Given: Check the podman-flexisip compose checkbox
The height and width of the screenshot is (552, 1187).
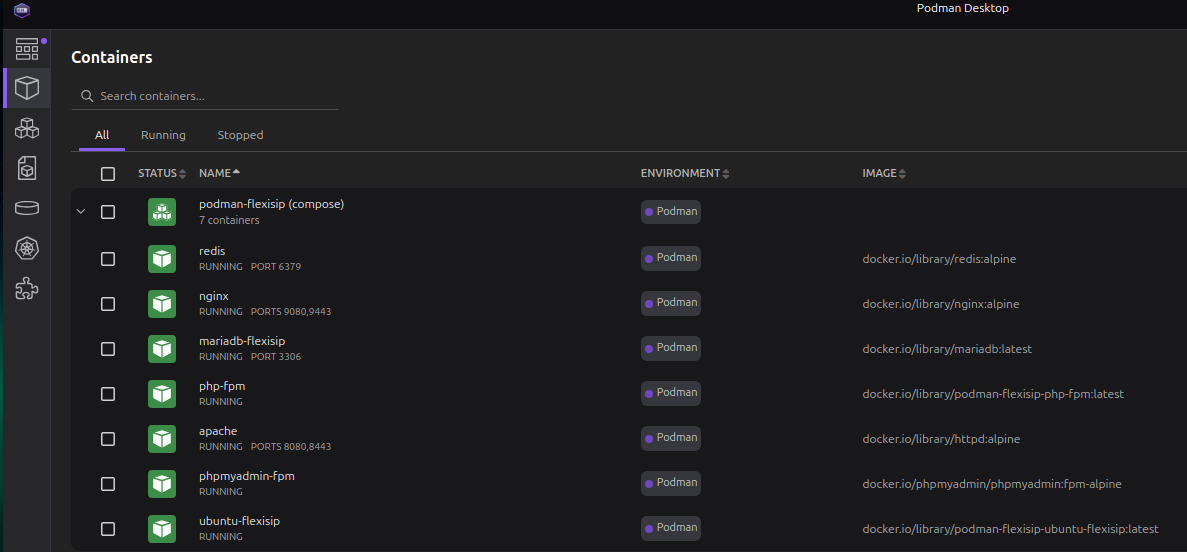Looking at the screenshot, I should 107,212.
